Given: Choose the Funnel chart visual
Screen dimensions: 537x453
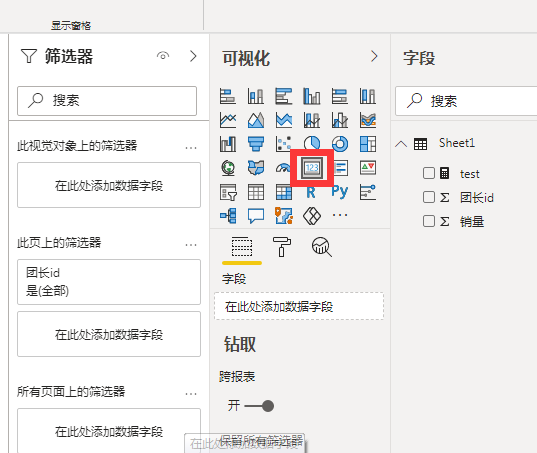Looking at the screenshot, I should click(x=256, y=144).
